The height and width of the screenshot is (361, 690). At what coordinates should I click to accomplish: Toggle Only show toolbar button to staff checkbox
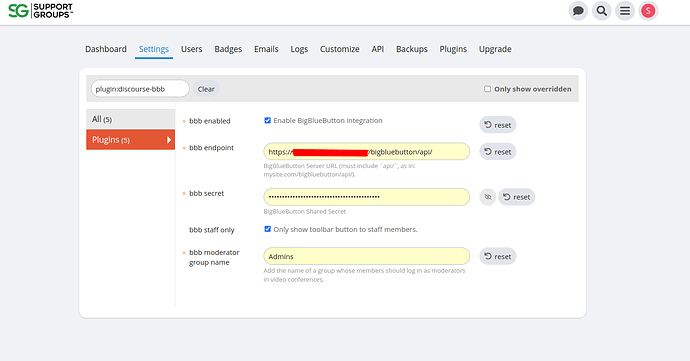(x=267, y=229)
